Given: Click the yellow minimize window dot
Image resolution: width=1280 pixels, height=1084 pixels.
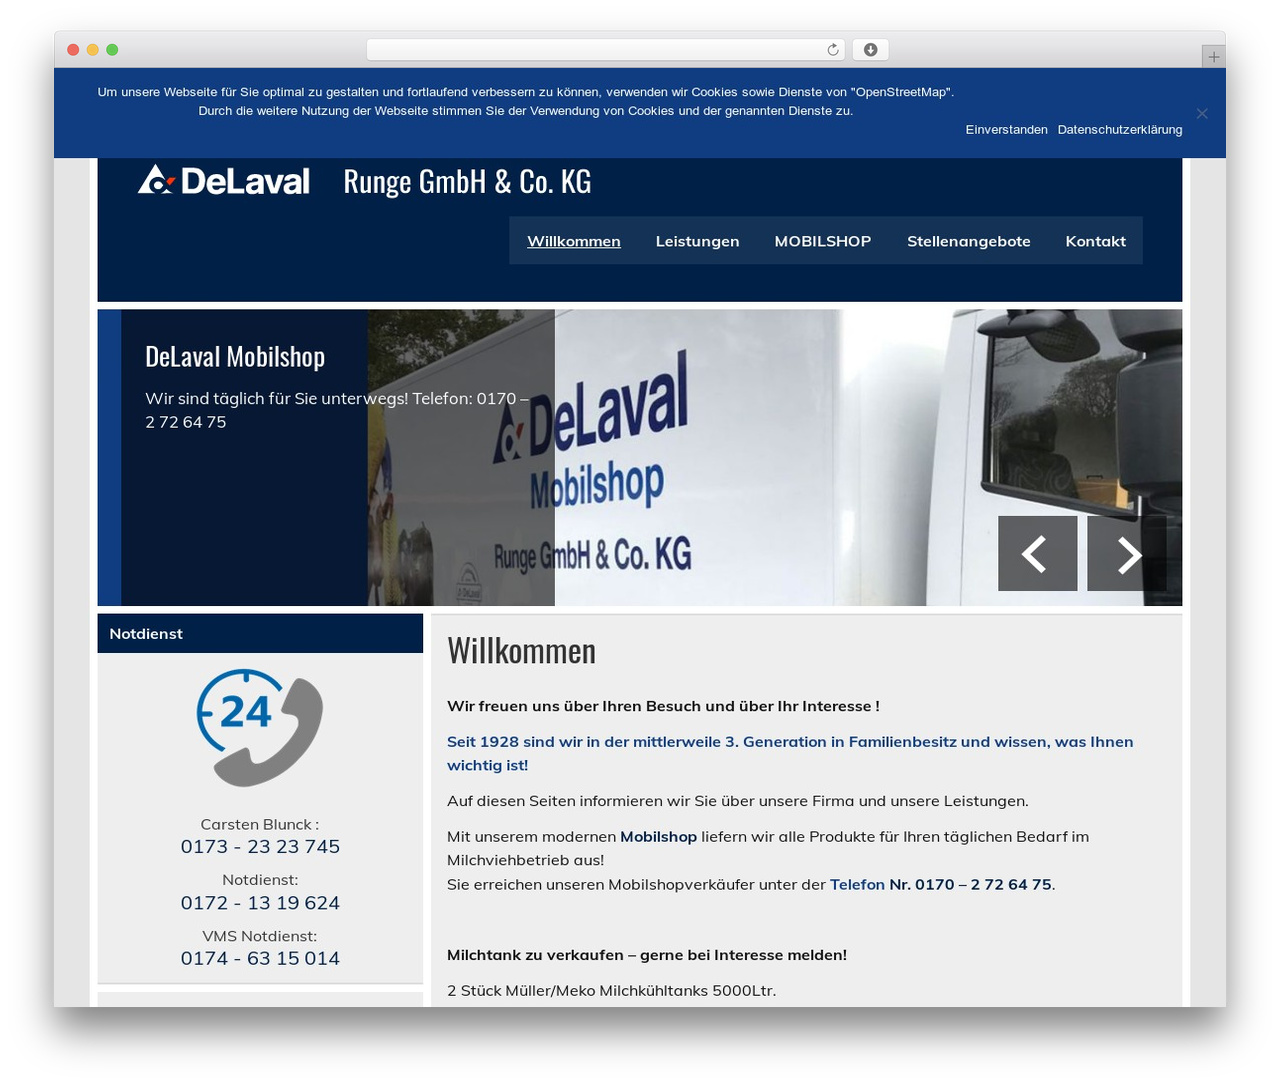Looking at the screenshot, I should tap(93, 50).
